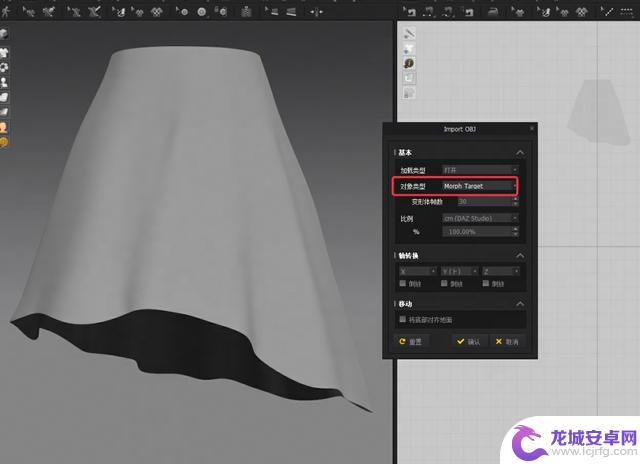
Task: Choose the arrow-with-stacked-layers edit tool
Action: tap(271, 12)
